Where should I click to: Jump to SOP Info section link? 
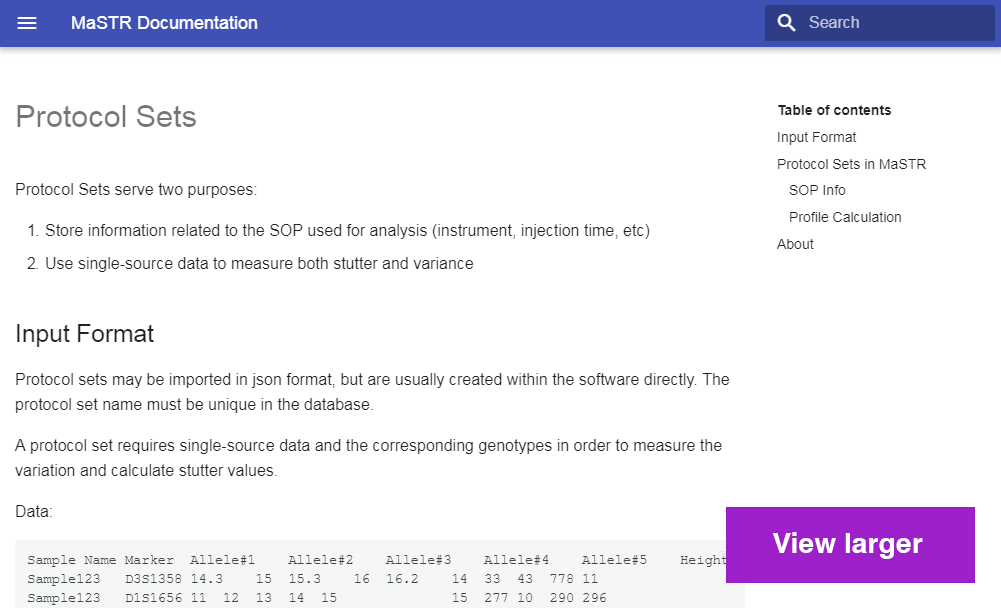pos(817,190)
